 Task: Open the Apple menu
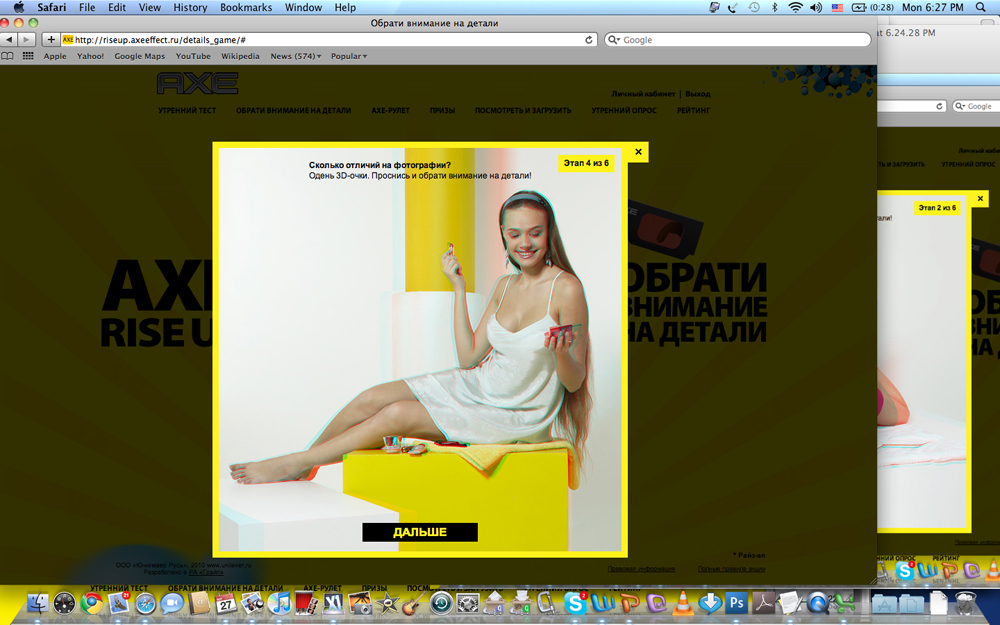point(18,7)
